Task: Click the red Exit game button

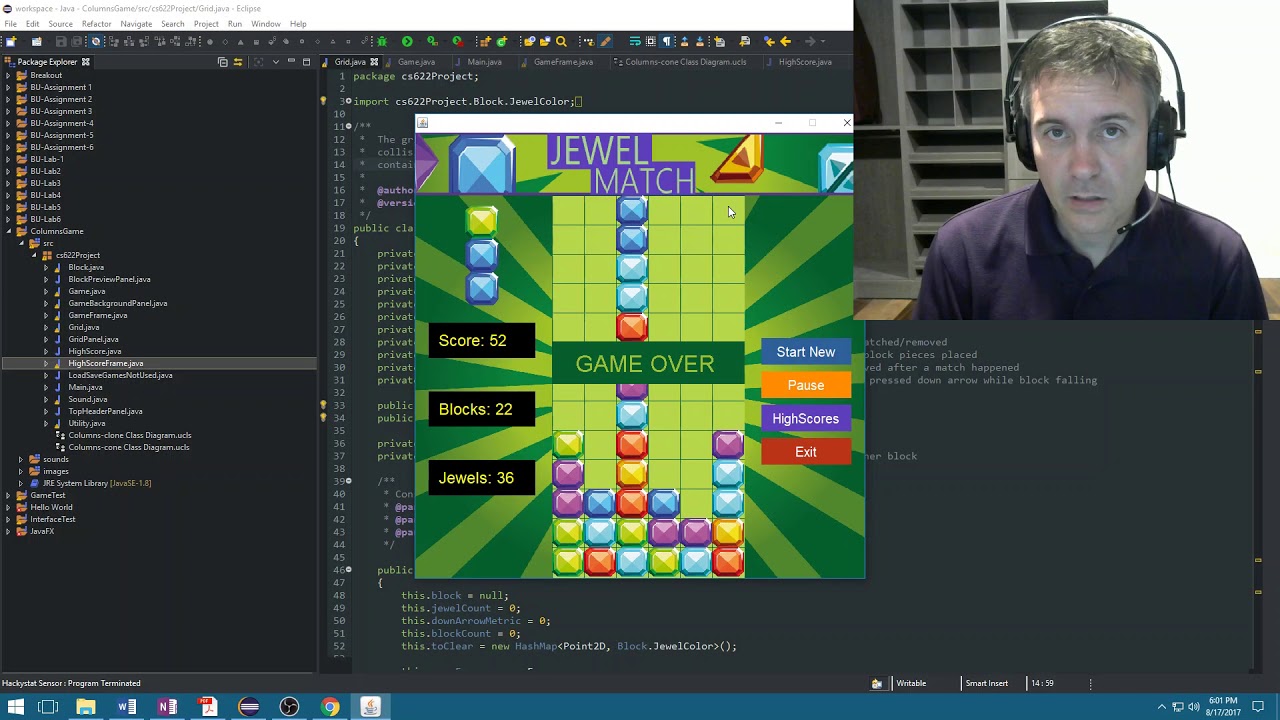Action: pos(806,452)
